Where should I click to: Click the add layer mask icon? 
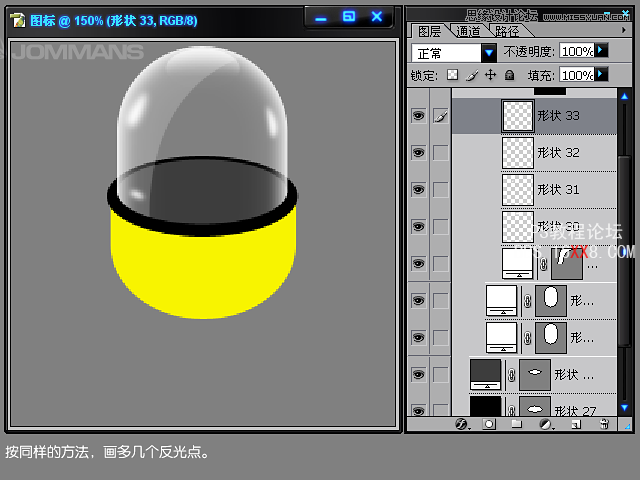tap(489, 424)
